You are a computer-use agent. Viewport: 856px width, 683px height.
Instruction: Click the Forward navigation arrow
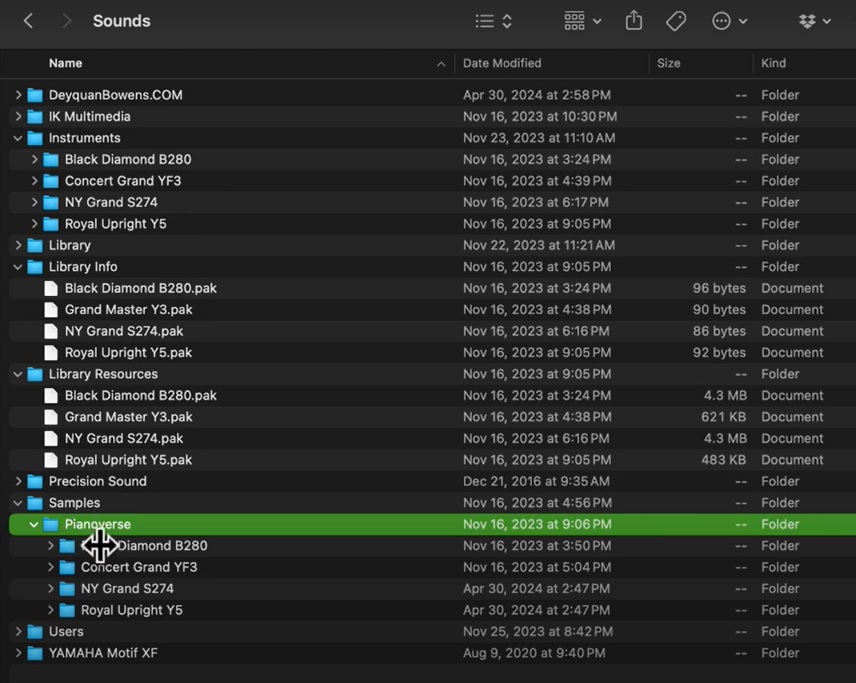pyautogui.click(x=66, y=21)
